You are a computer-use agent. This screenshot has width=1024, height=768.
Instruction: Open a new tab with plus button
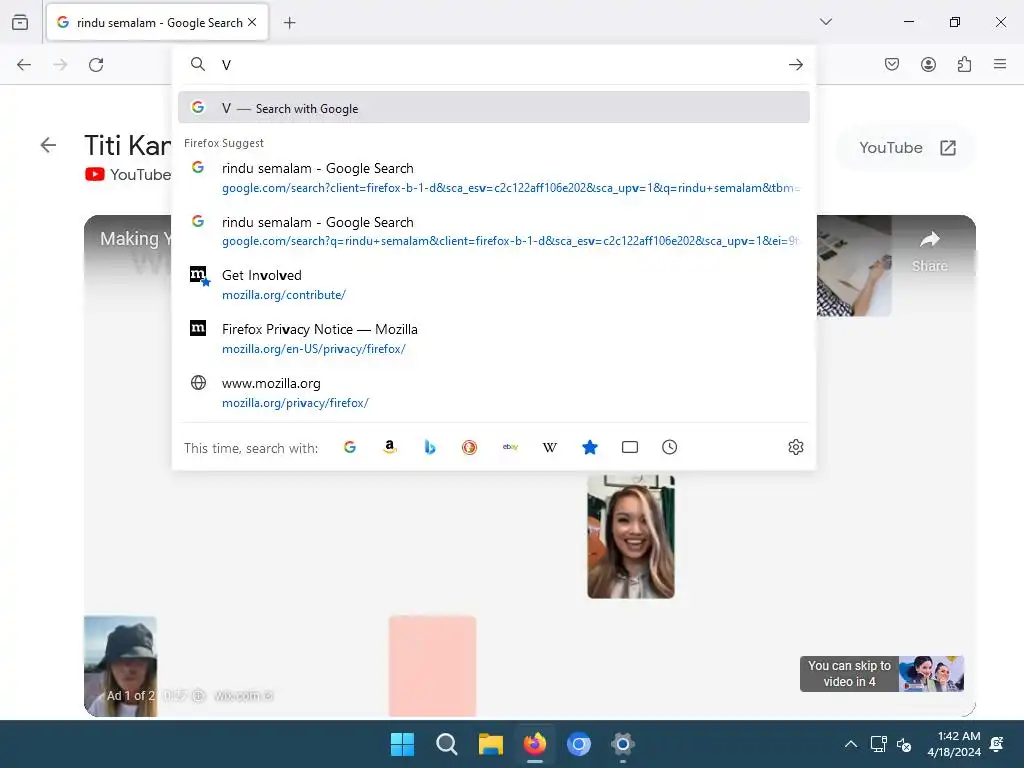tap(289, 23)
